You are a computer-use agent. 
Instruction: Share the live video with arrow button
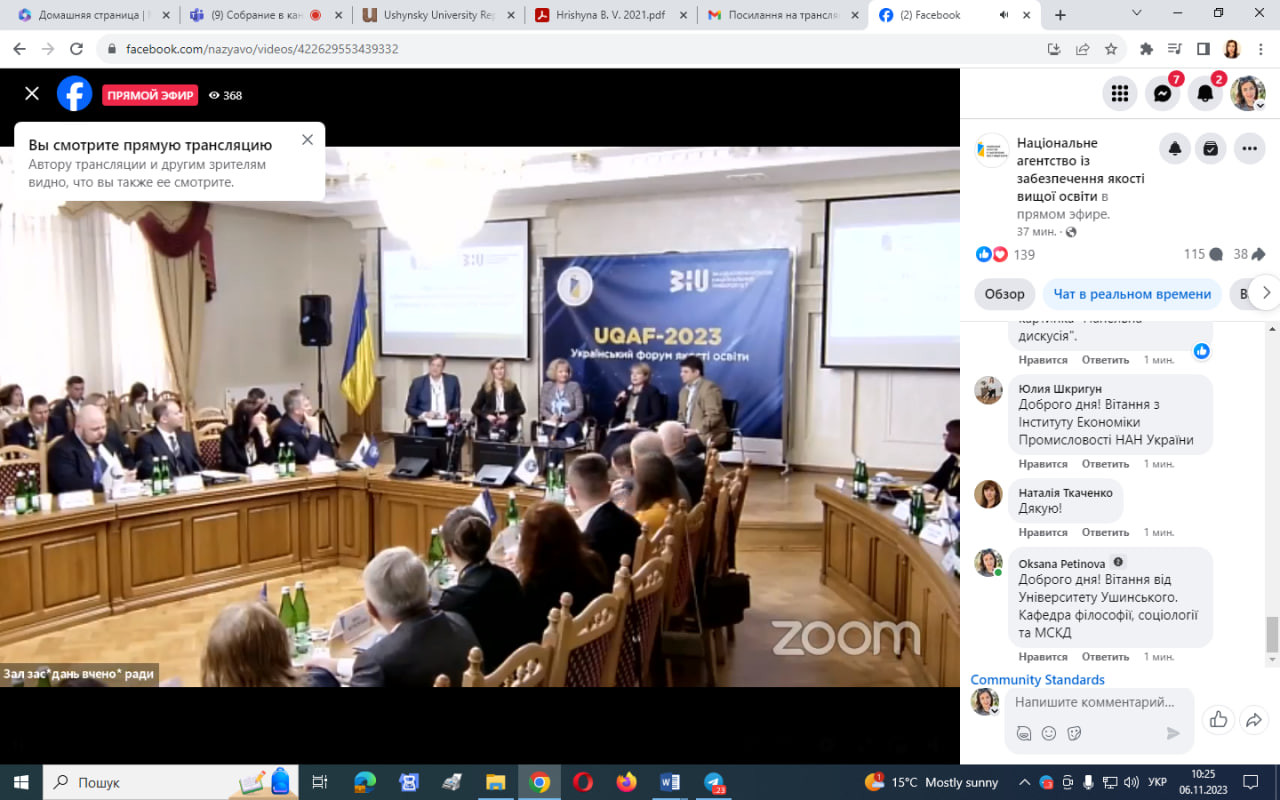(1253, 719)
